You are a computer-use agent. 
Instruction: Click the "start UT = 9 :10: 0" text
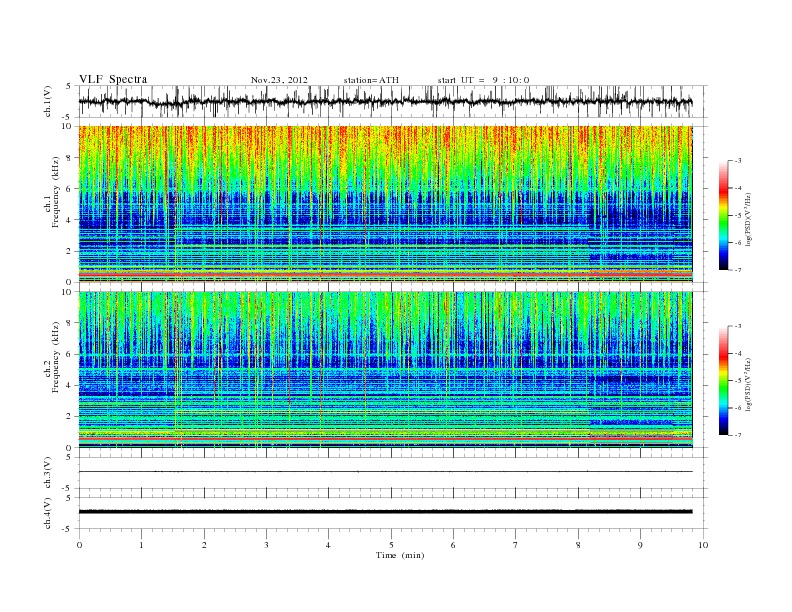coord(483,80)
